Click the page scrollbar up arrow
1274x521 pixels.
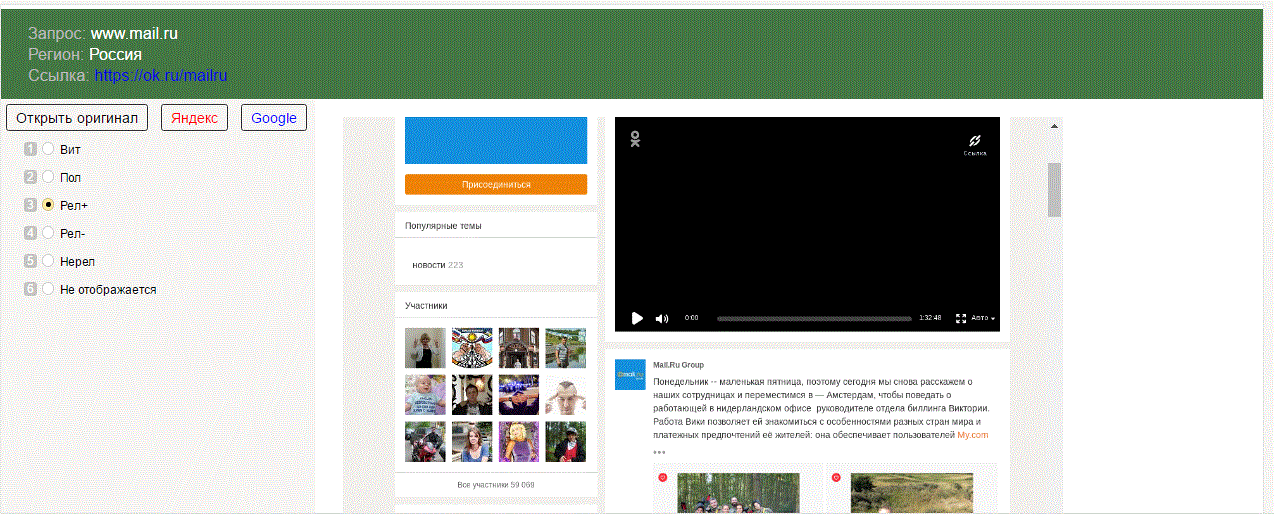click(x=1054, y=125)
